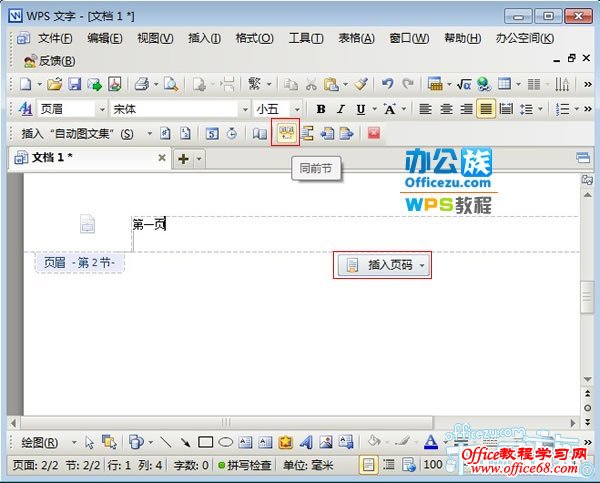Viewport: 600px width, 483px height.
Task: Open the font size dropdown 小五
Action: coord(297,109)
